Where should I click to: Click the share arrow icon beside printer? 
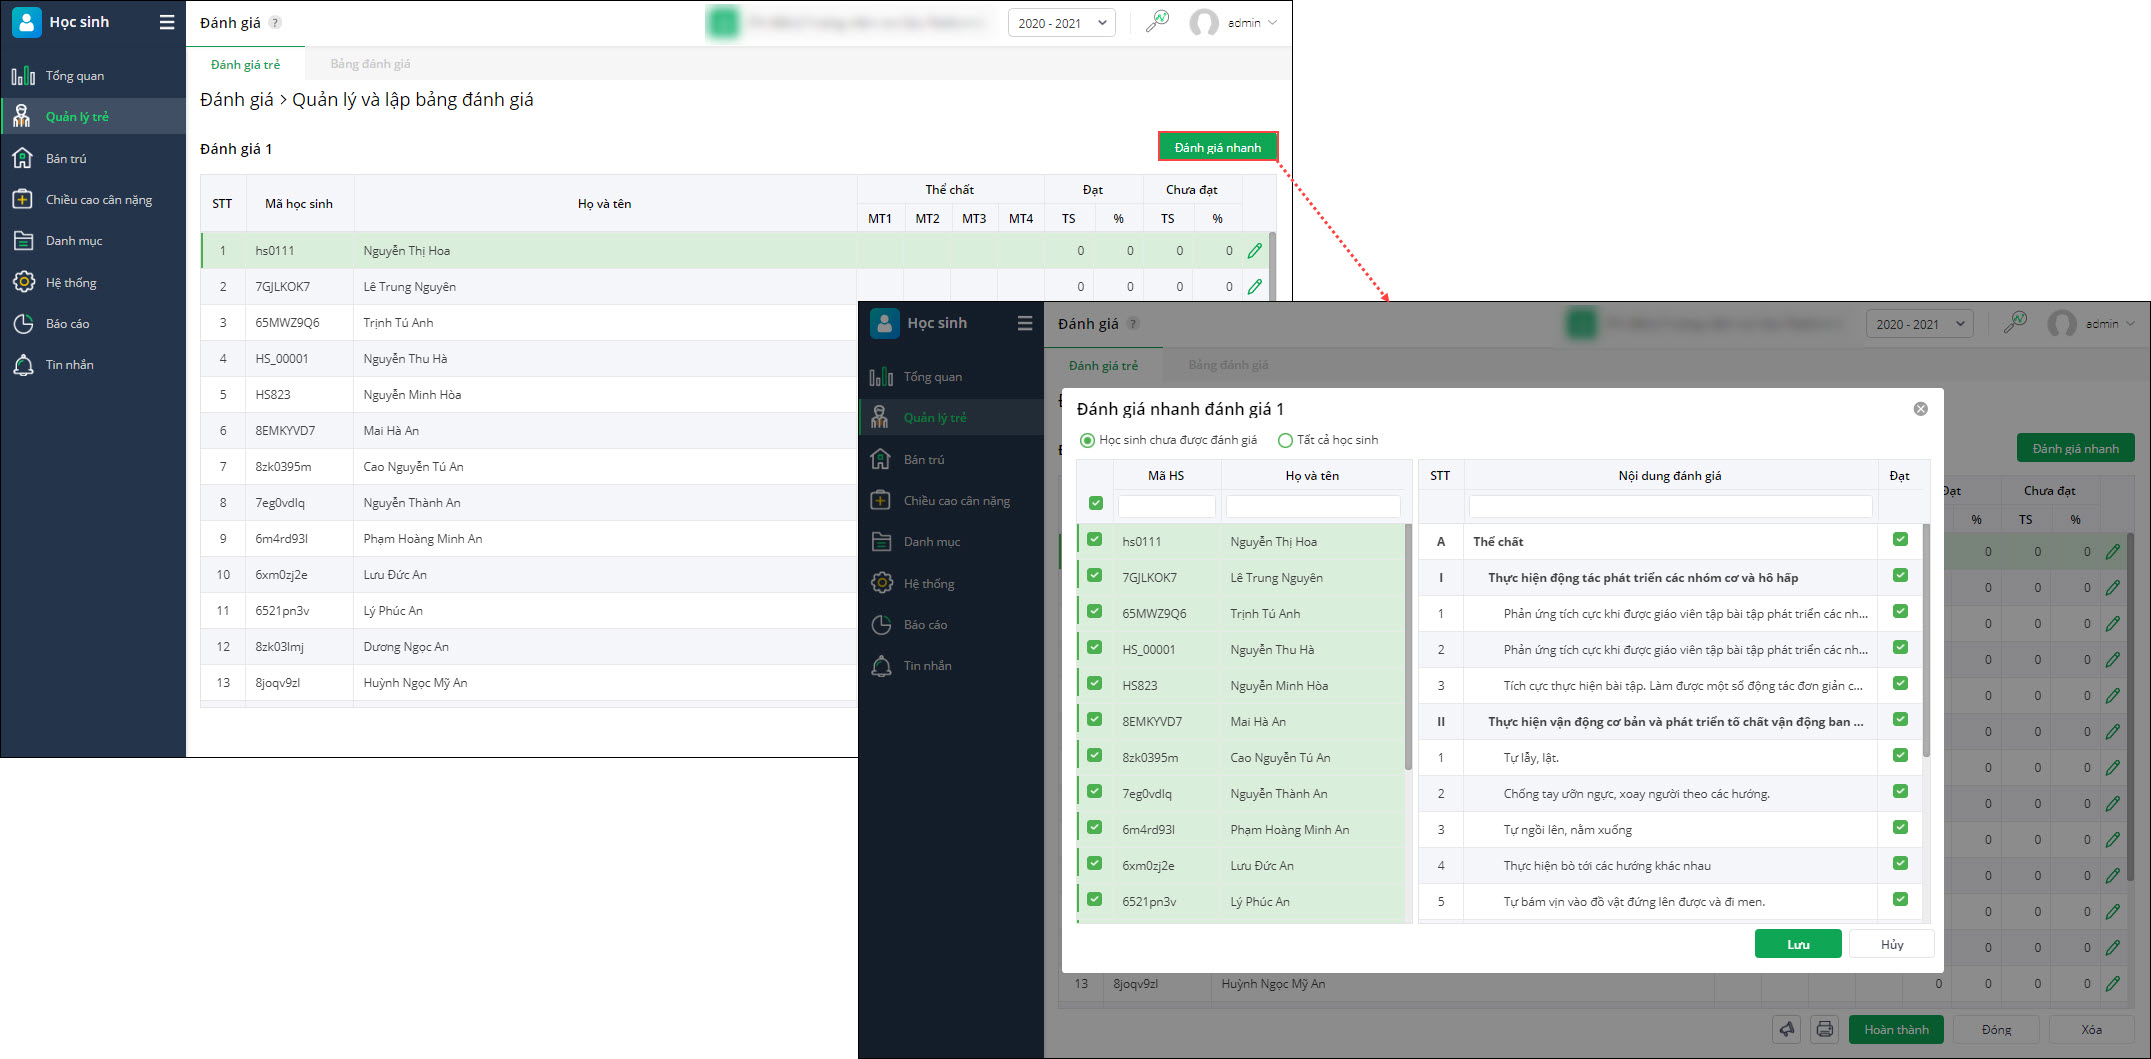tap(1787, 1029)
